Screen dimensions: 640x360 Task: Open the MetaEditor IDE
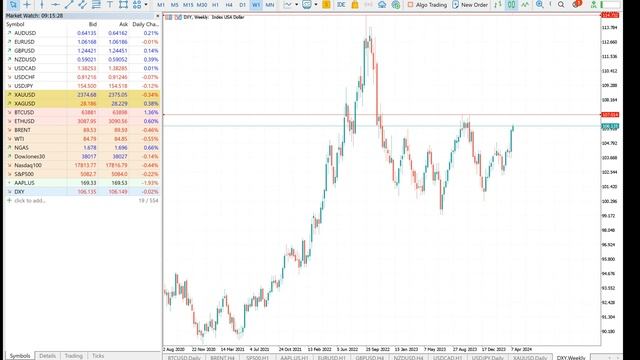pos(341,4)
